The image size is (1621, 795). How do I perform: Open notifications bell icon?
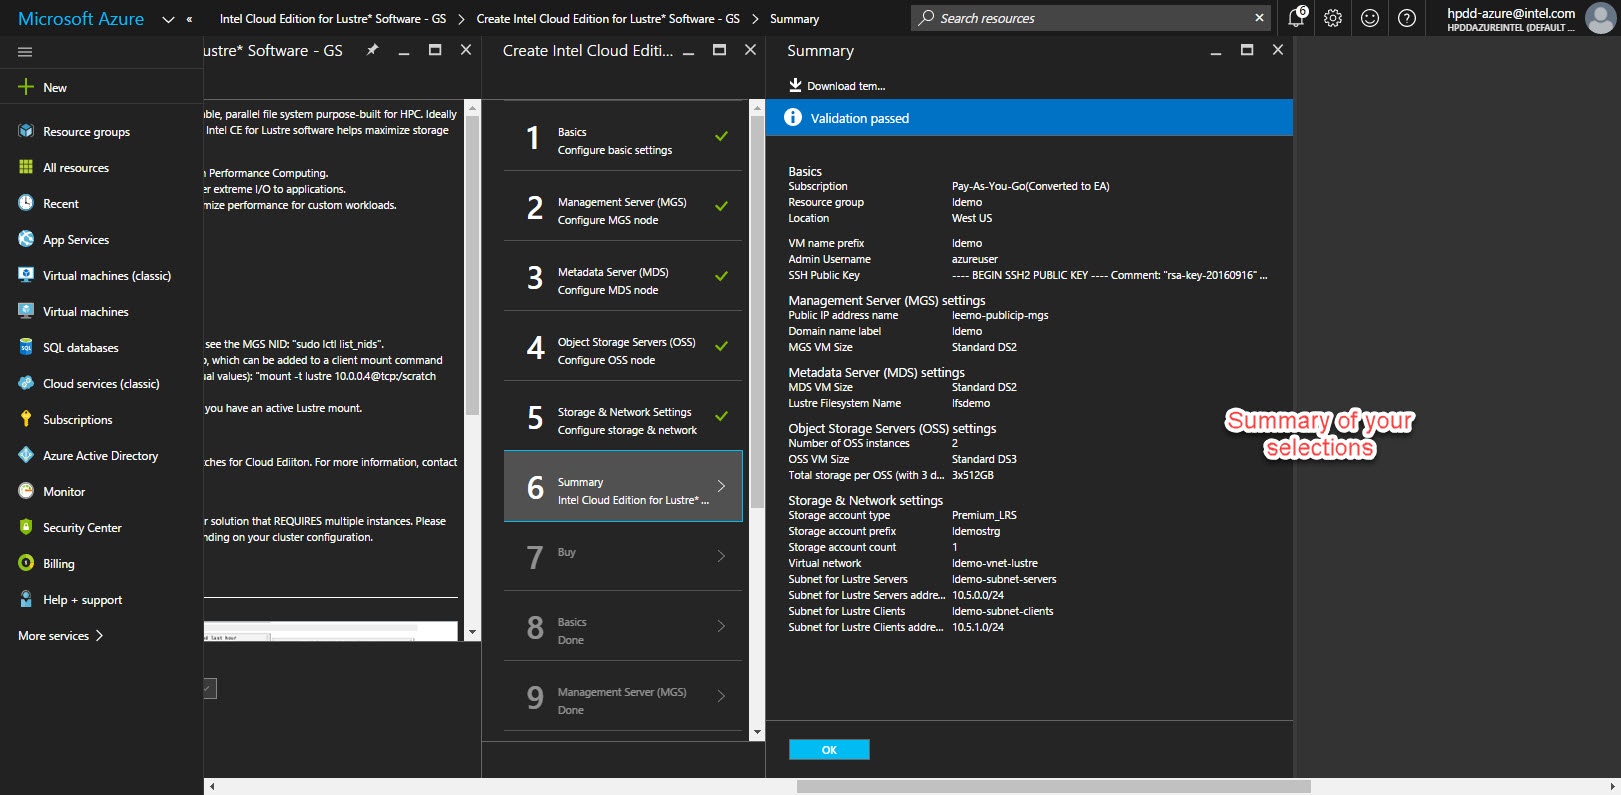click(1297, 17)
